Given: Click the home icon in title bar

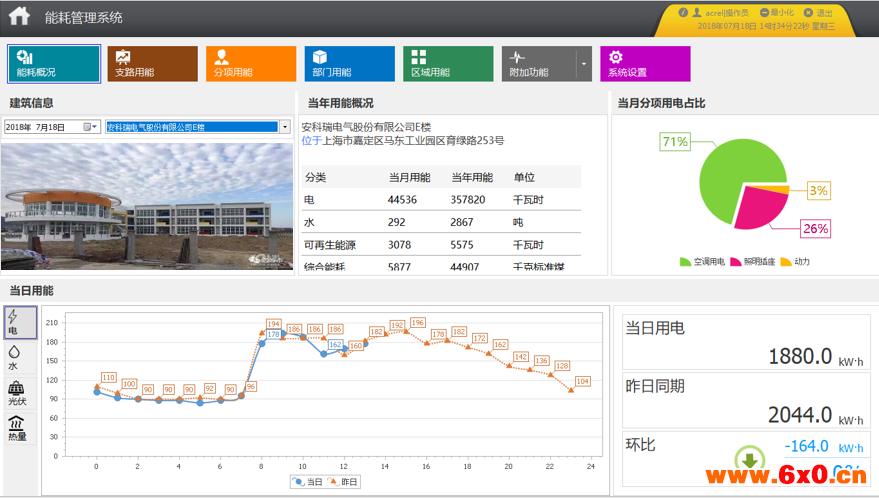Looking at the screenshot, I should [20, 17].
